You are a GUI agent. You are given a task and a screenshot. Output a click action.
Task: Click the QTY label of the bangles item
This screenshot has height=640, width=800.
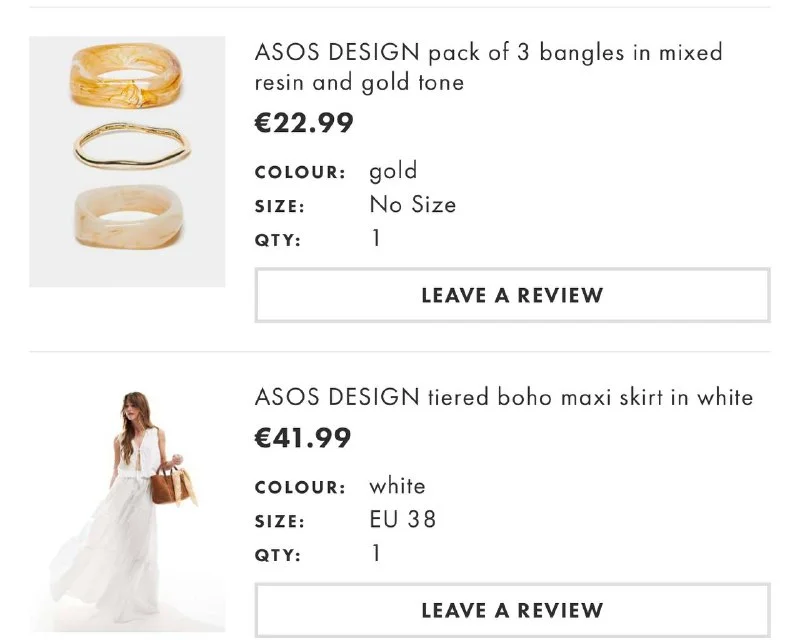click(277, 240)
